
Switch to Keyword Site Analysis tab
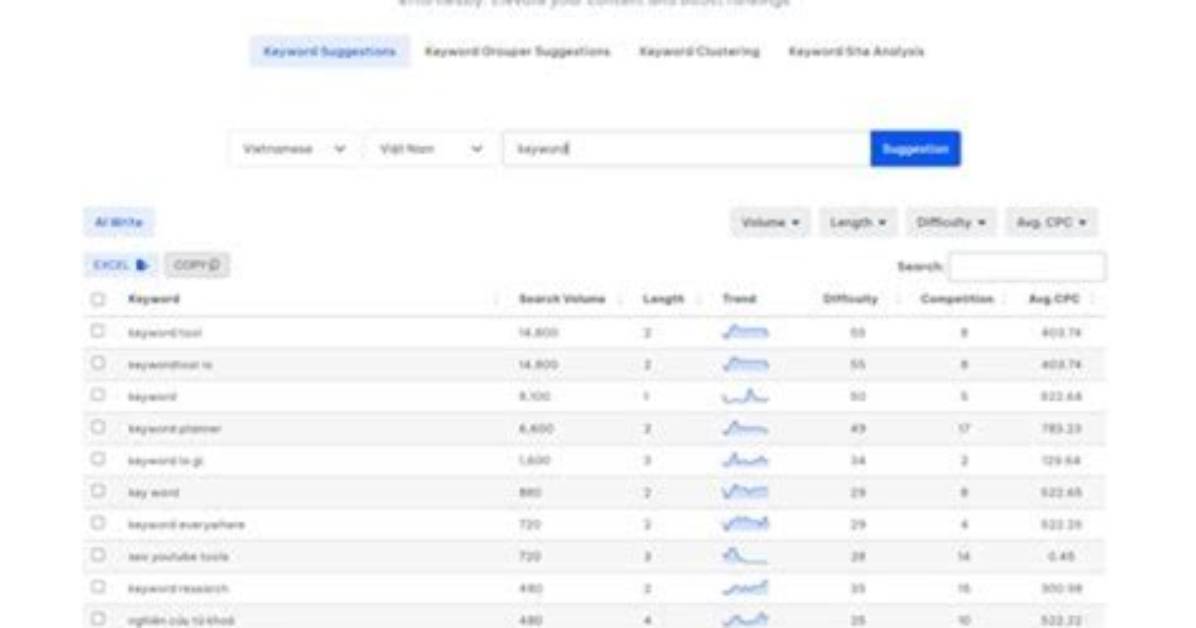point(856,51)
